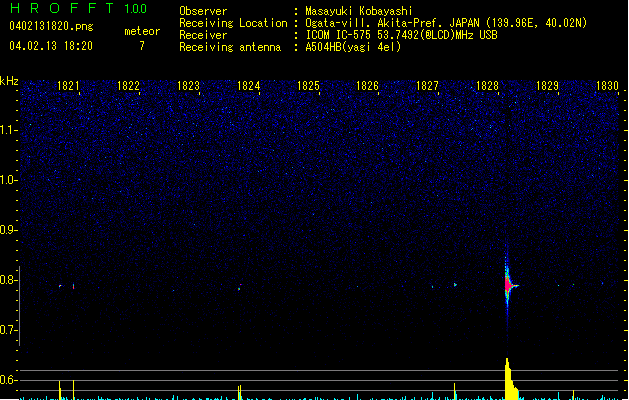629x400 pixels.
Task: Click the A504HB(yagi 4el) antenna text
Action: [x=353, y=47]
